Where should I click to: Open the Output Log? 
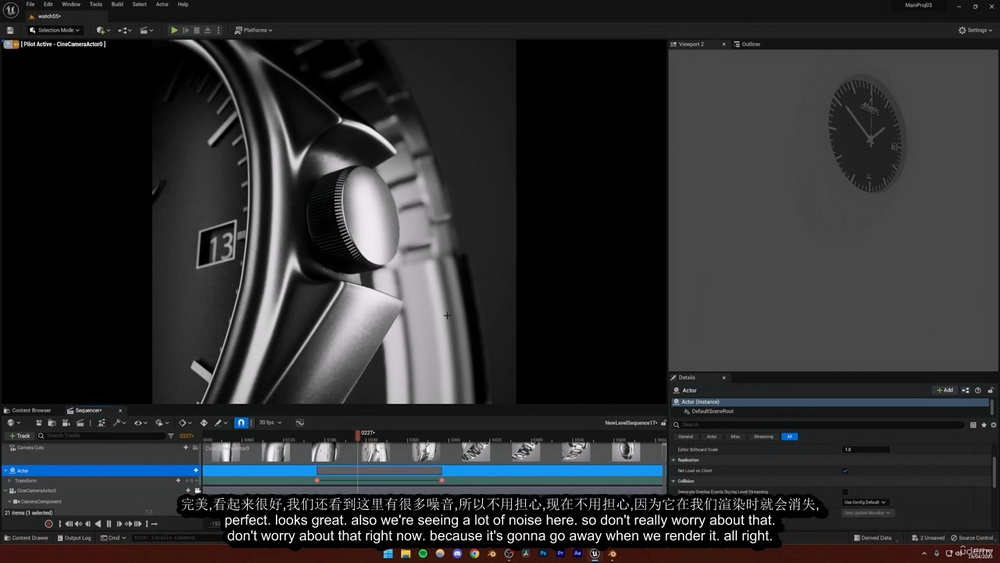74,538
